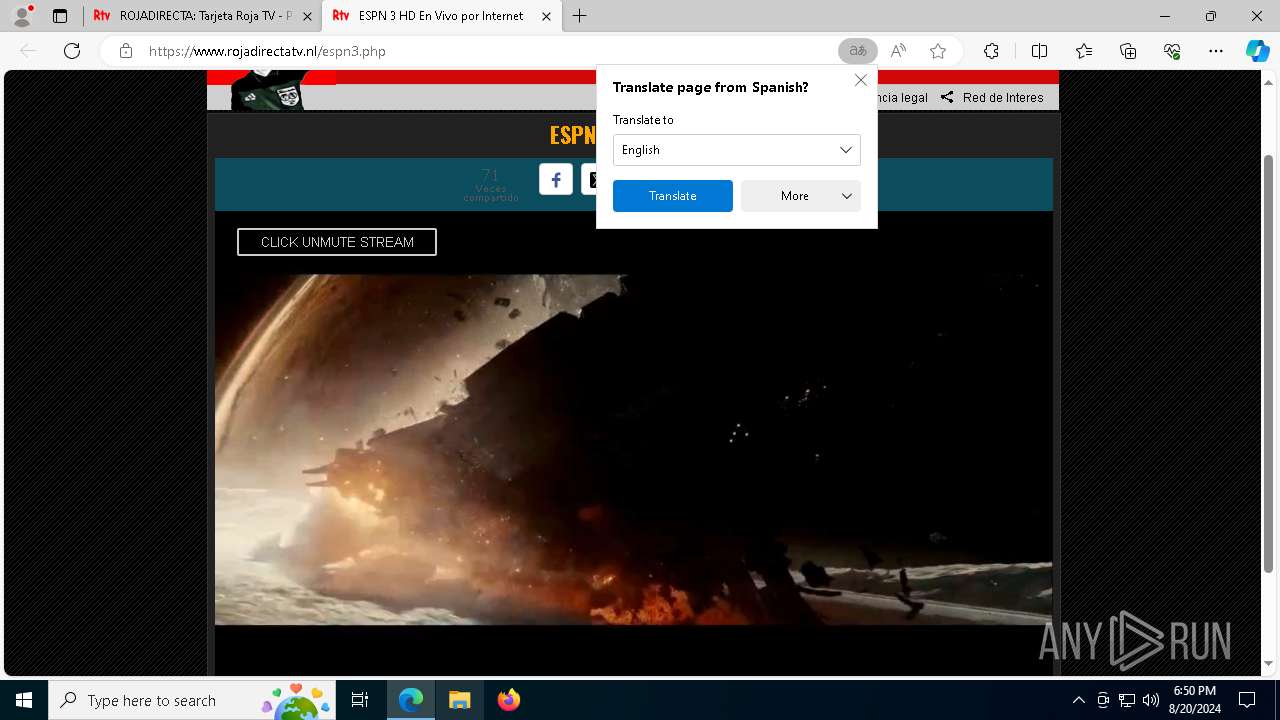1280x720 pixels.
Task: Open the Extensions menu
Action: [x=991, y=51]
